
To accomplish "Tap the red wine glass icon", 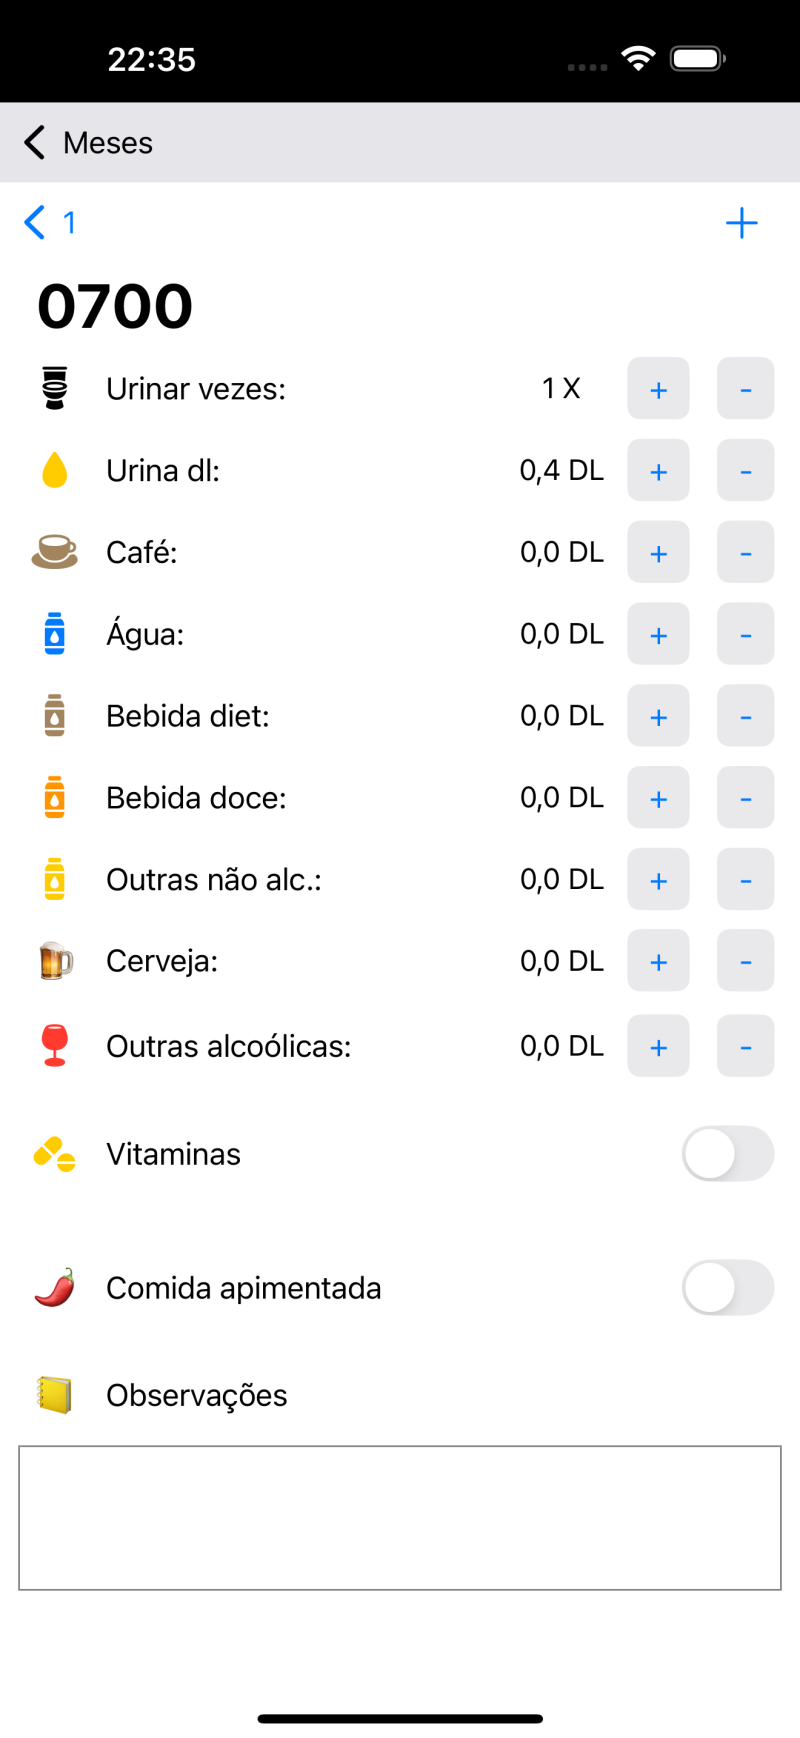I will point(55,1046).
